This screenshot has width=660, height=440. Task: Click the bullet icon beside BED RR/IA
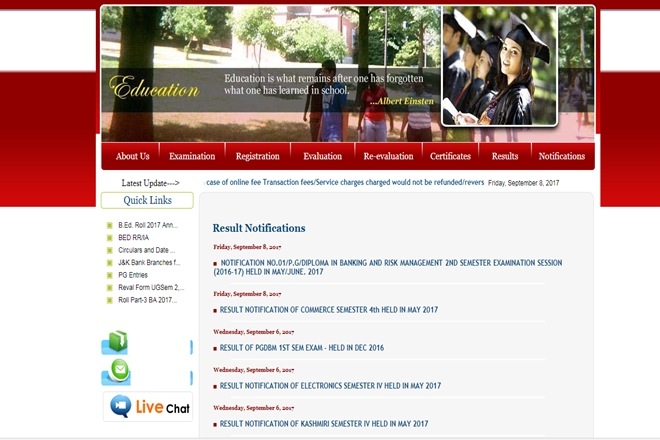point(109,238)
